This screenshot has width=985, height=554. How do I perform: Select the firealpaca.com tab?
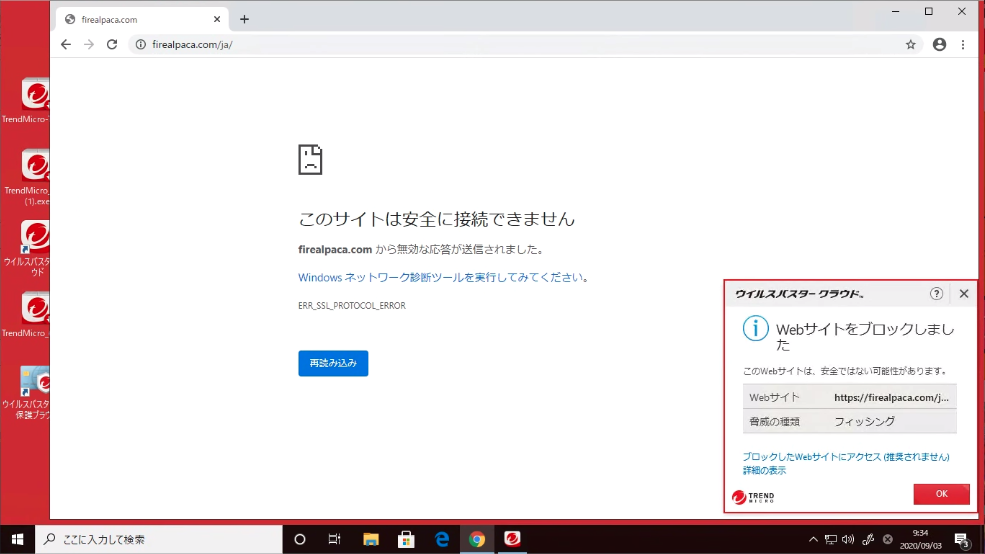click(141, 19)
